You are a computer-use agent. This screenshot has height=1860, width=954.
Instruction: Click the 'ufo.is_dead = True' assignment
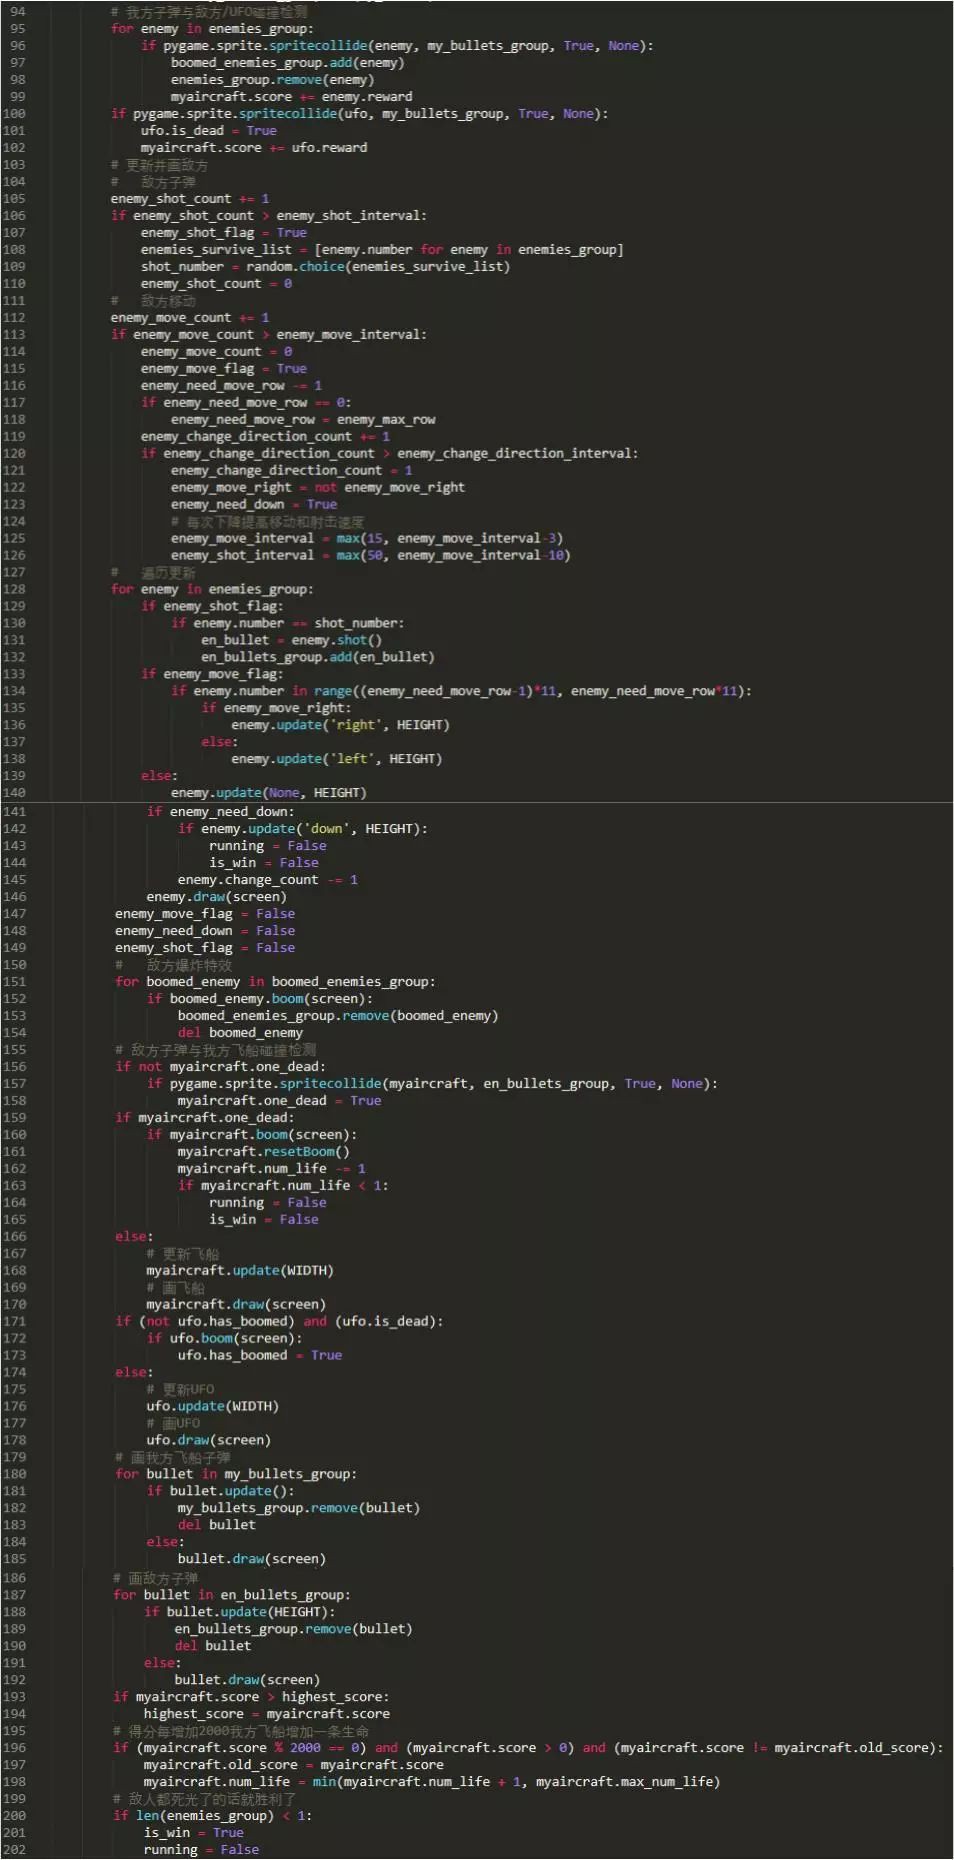[208, 131]
